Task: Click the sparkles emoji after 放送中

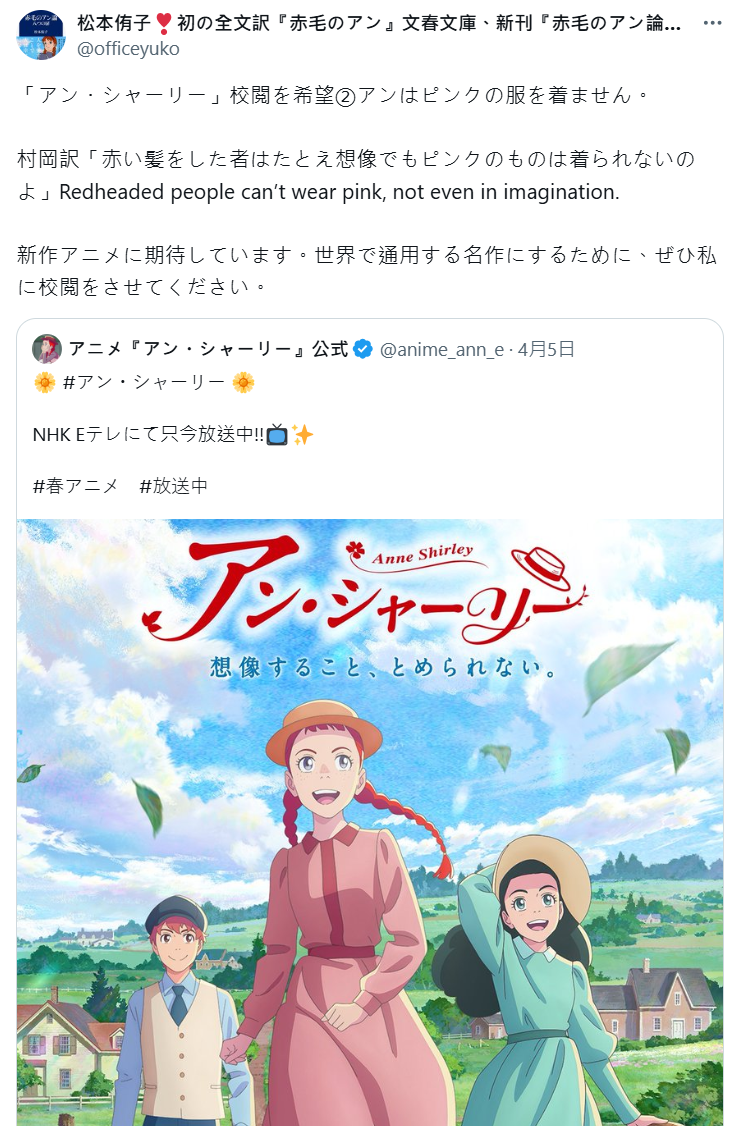Action: coord(302,434)
